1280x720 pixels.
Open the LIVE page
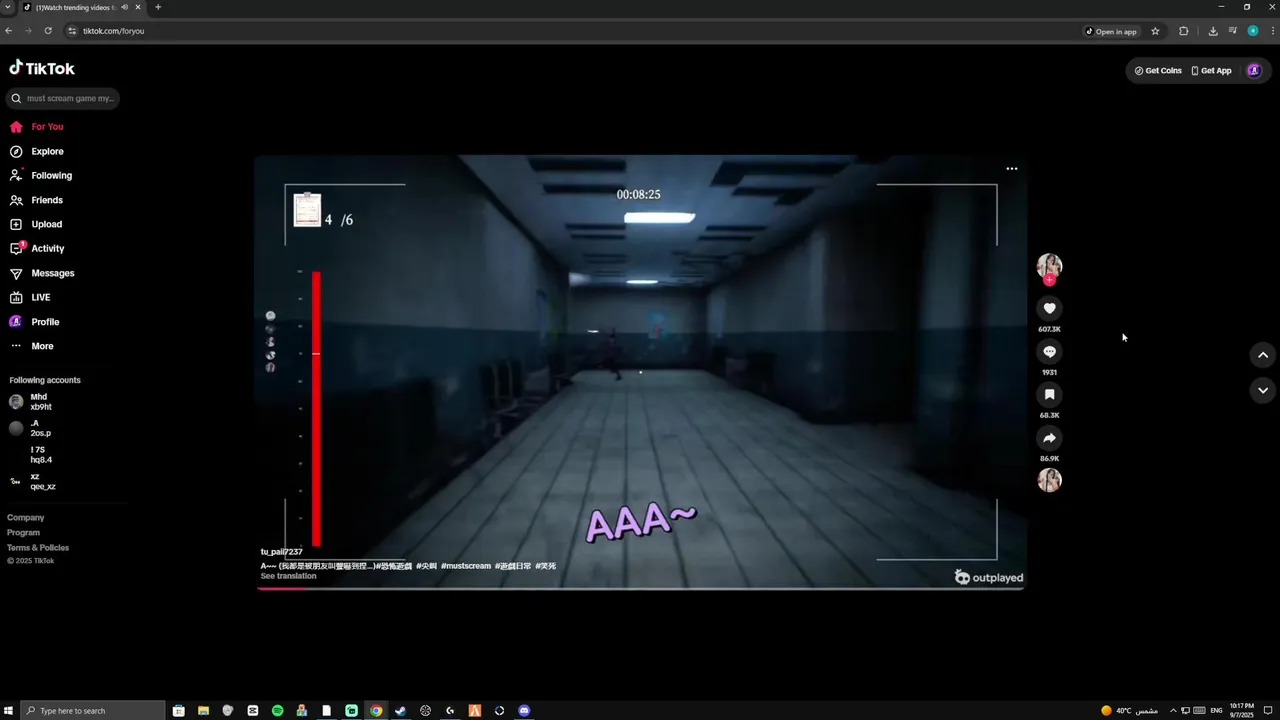coord(30,297)
